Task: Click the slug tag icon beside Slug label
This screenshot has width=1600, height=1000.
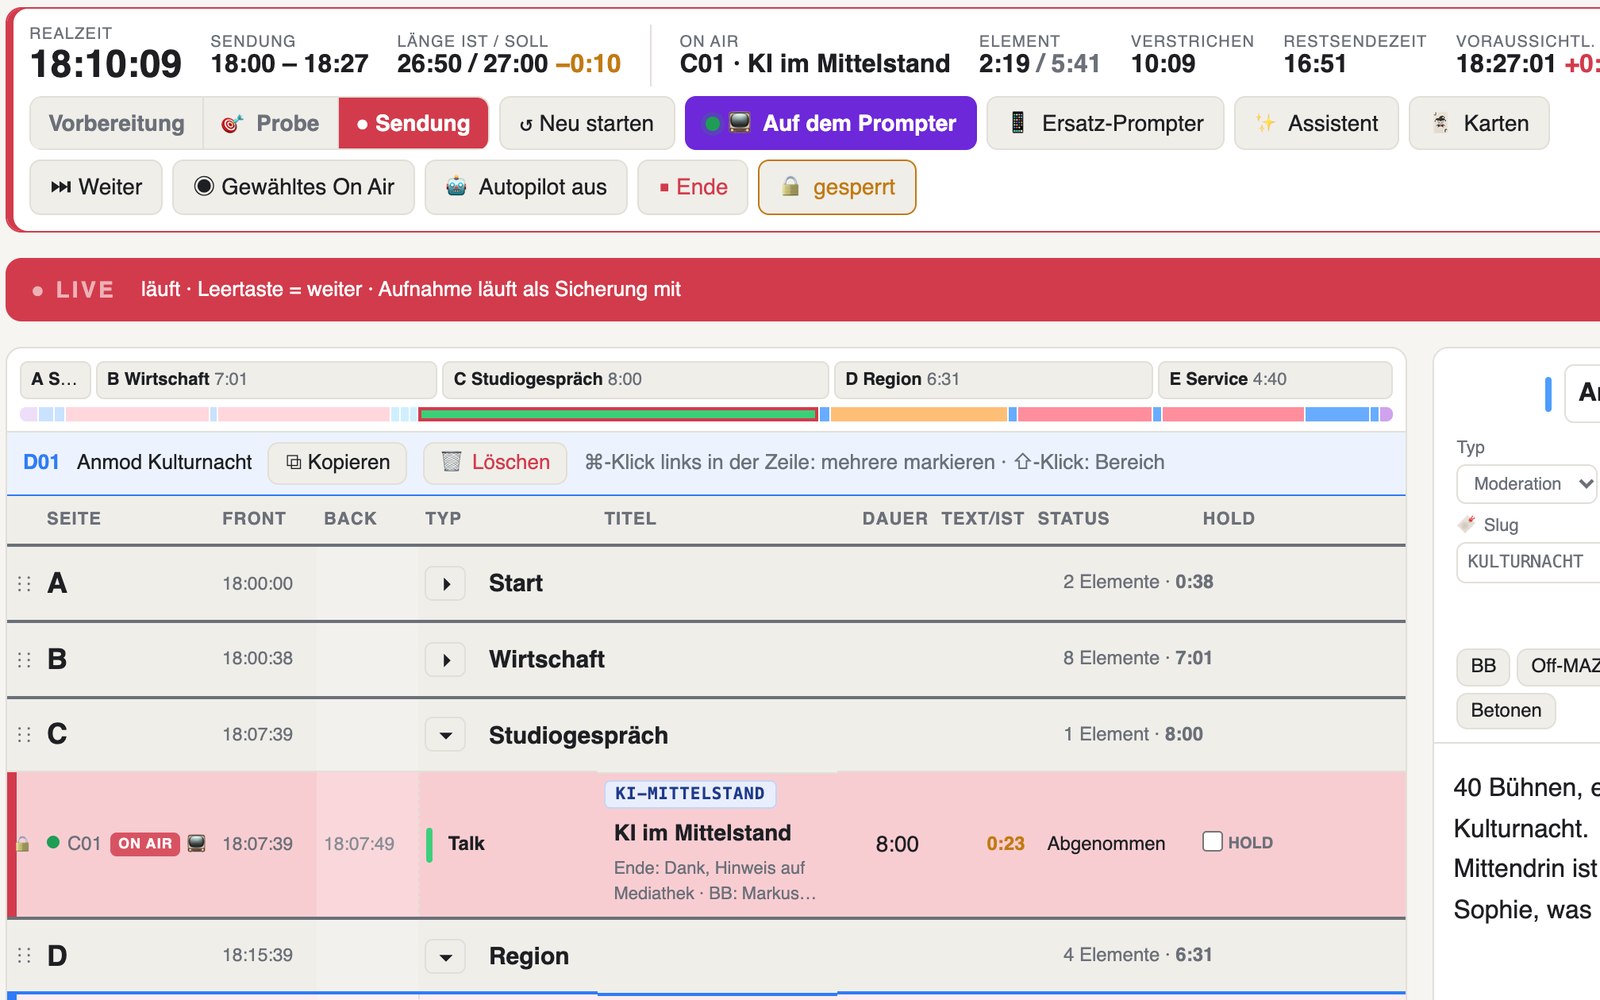Action: [x=1467, y=524]
